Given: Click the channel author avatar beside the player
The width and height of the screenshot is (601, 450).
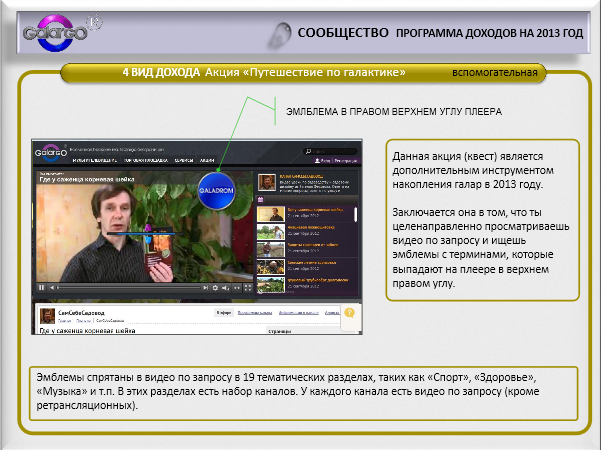Looking at the screenshot, I should point(267,182).
